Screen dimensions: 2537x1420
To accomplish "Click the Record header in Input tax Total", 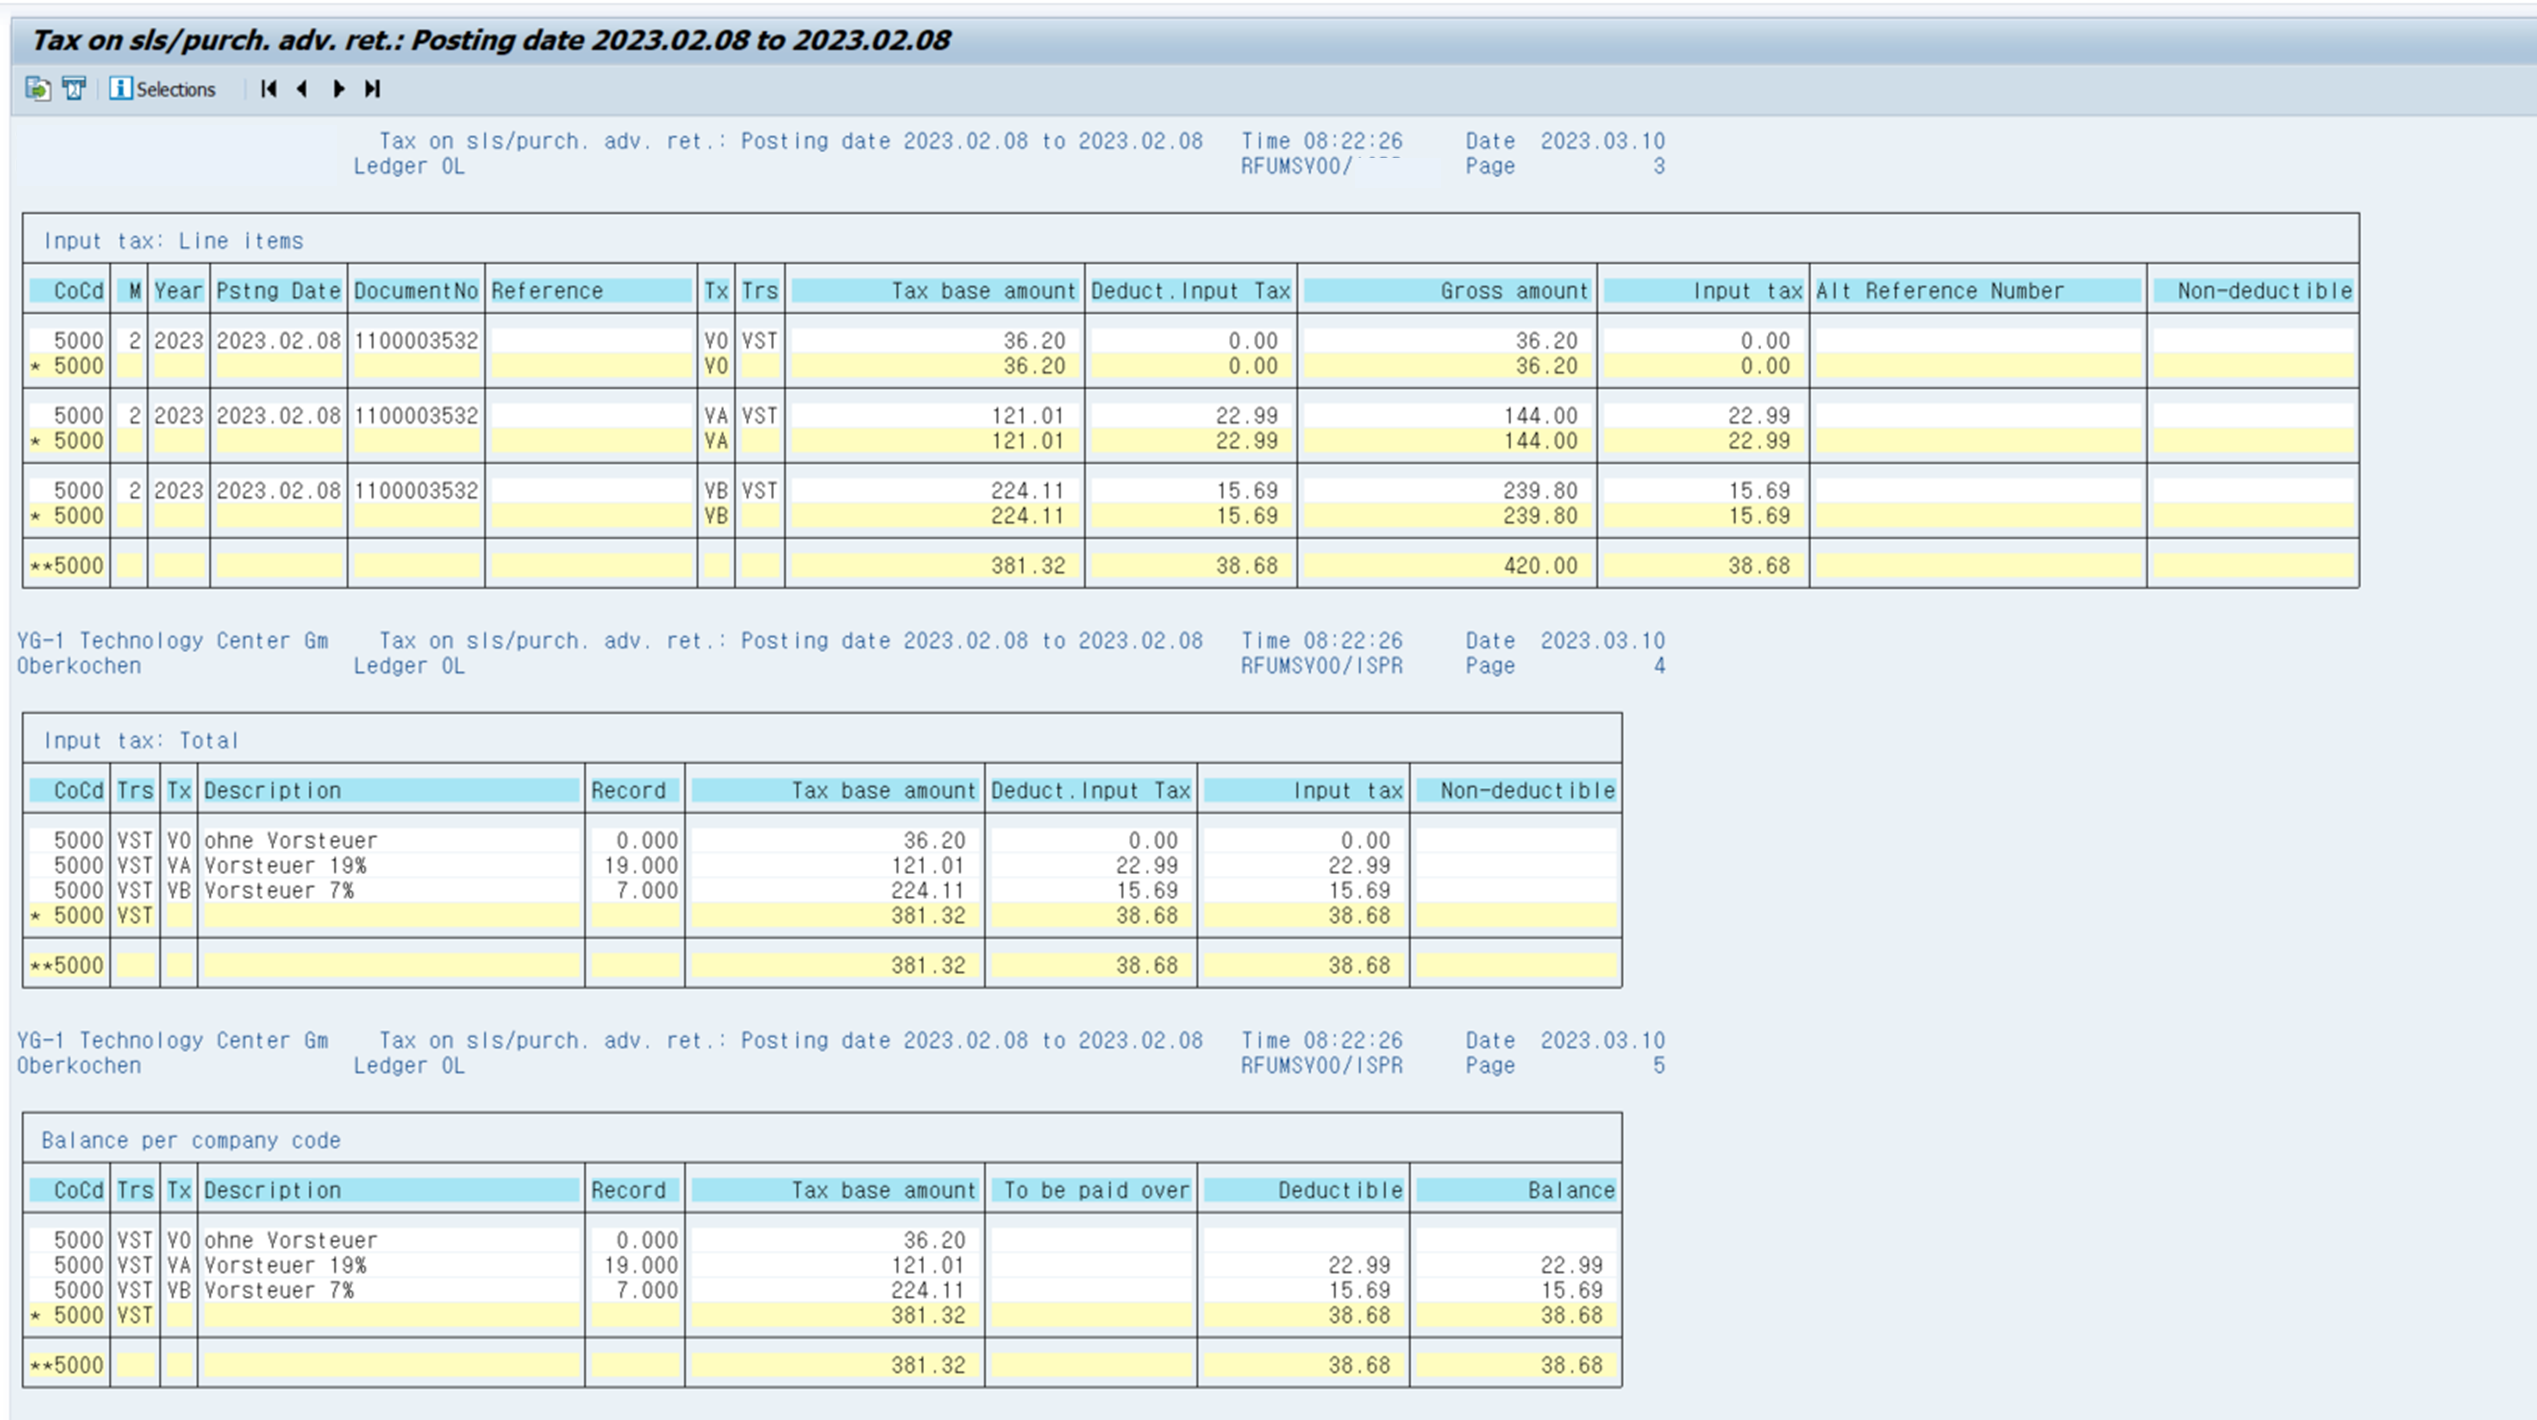I will point(628,791).
